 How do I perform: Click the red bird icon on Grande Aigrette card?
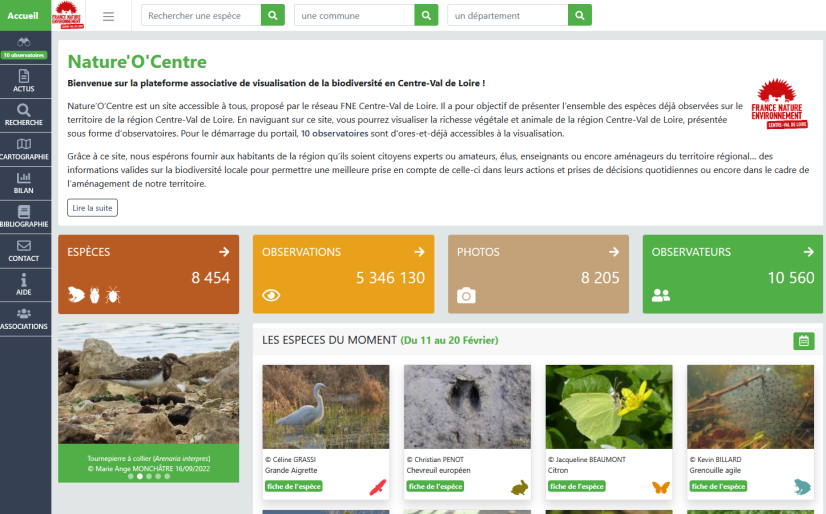tap(378, 488)
